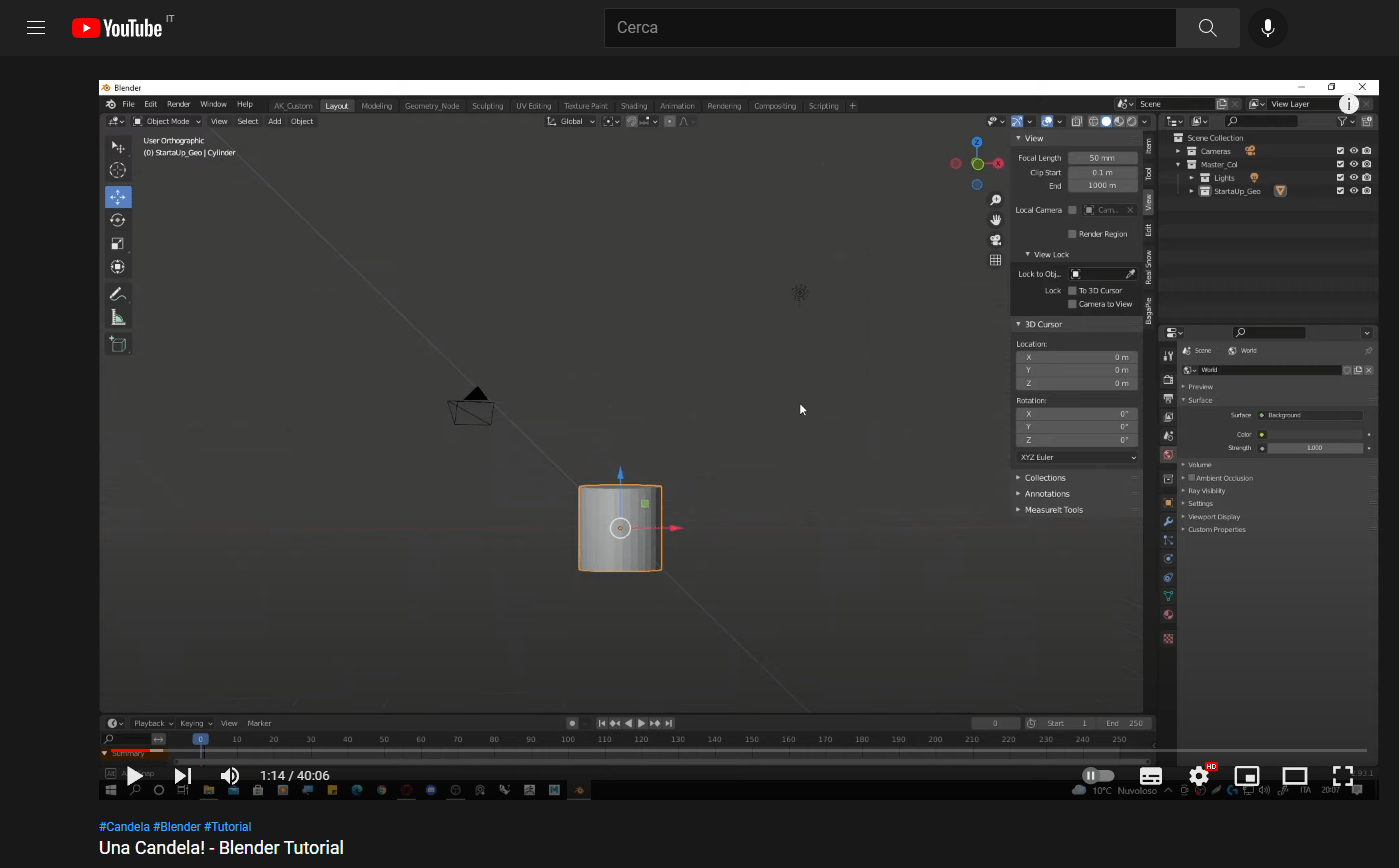
Task: Enable YouTube miniplayer
Action: [1247, 776]
